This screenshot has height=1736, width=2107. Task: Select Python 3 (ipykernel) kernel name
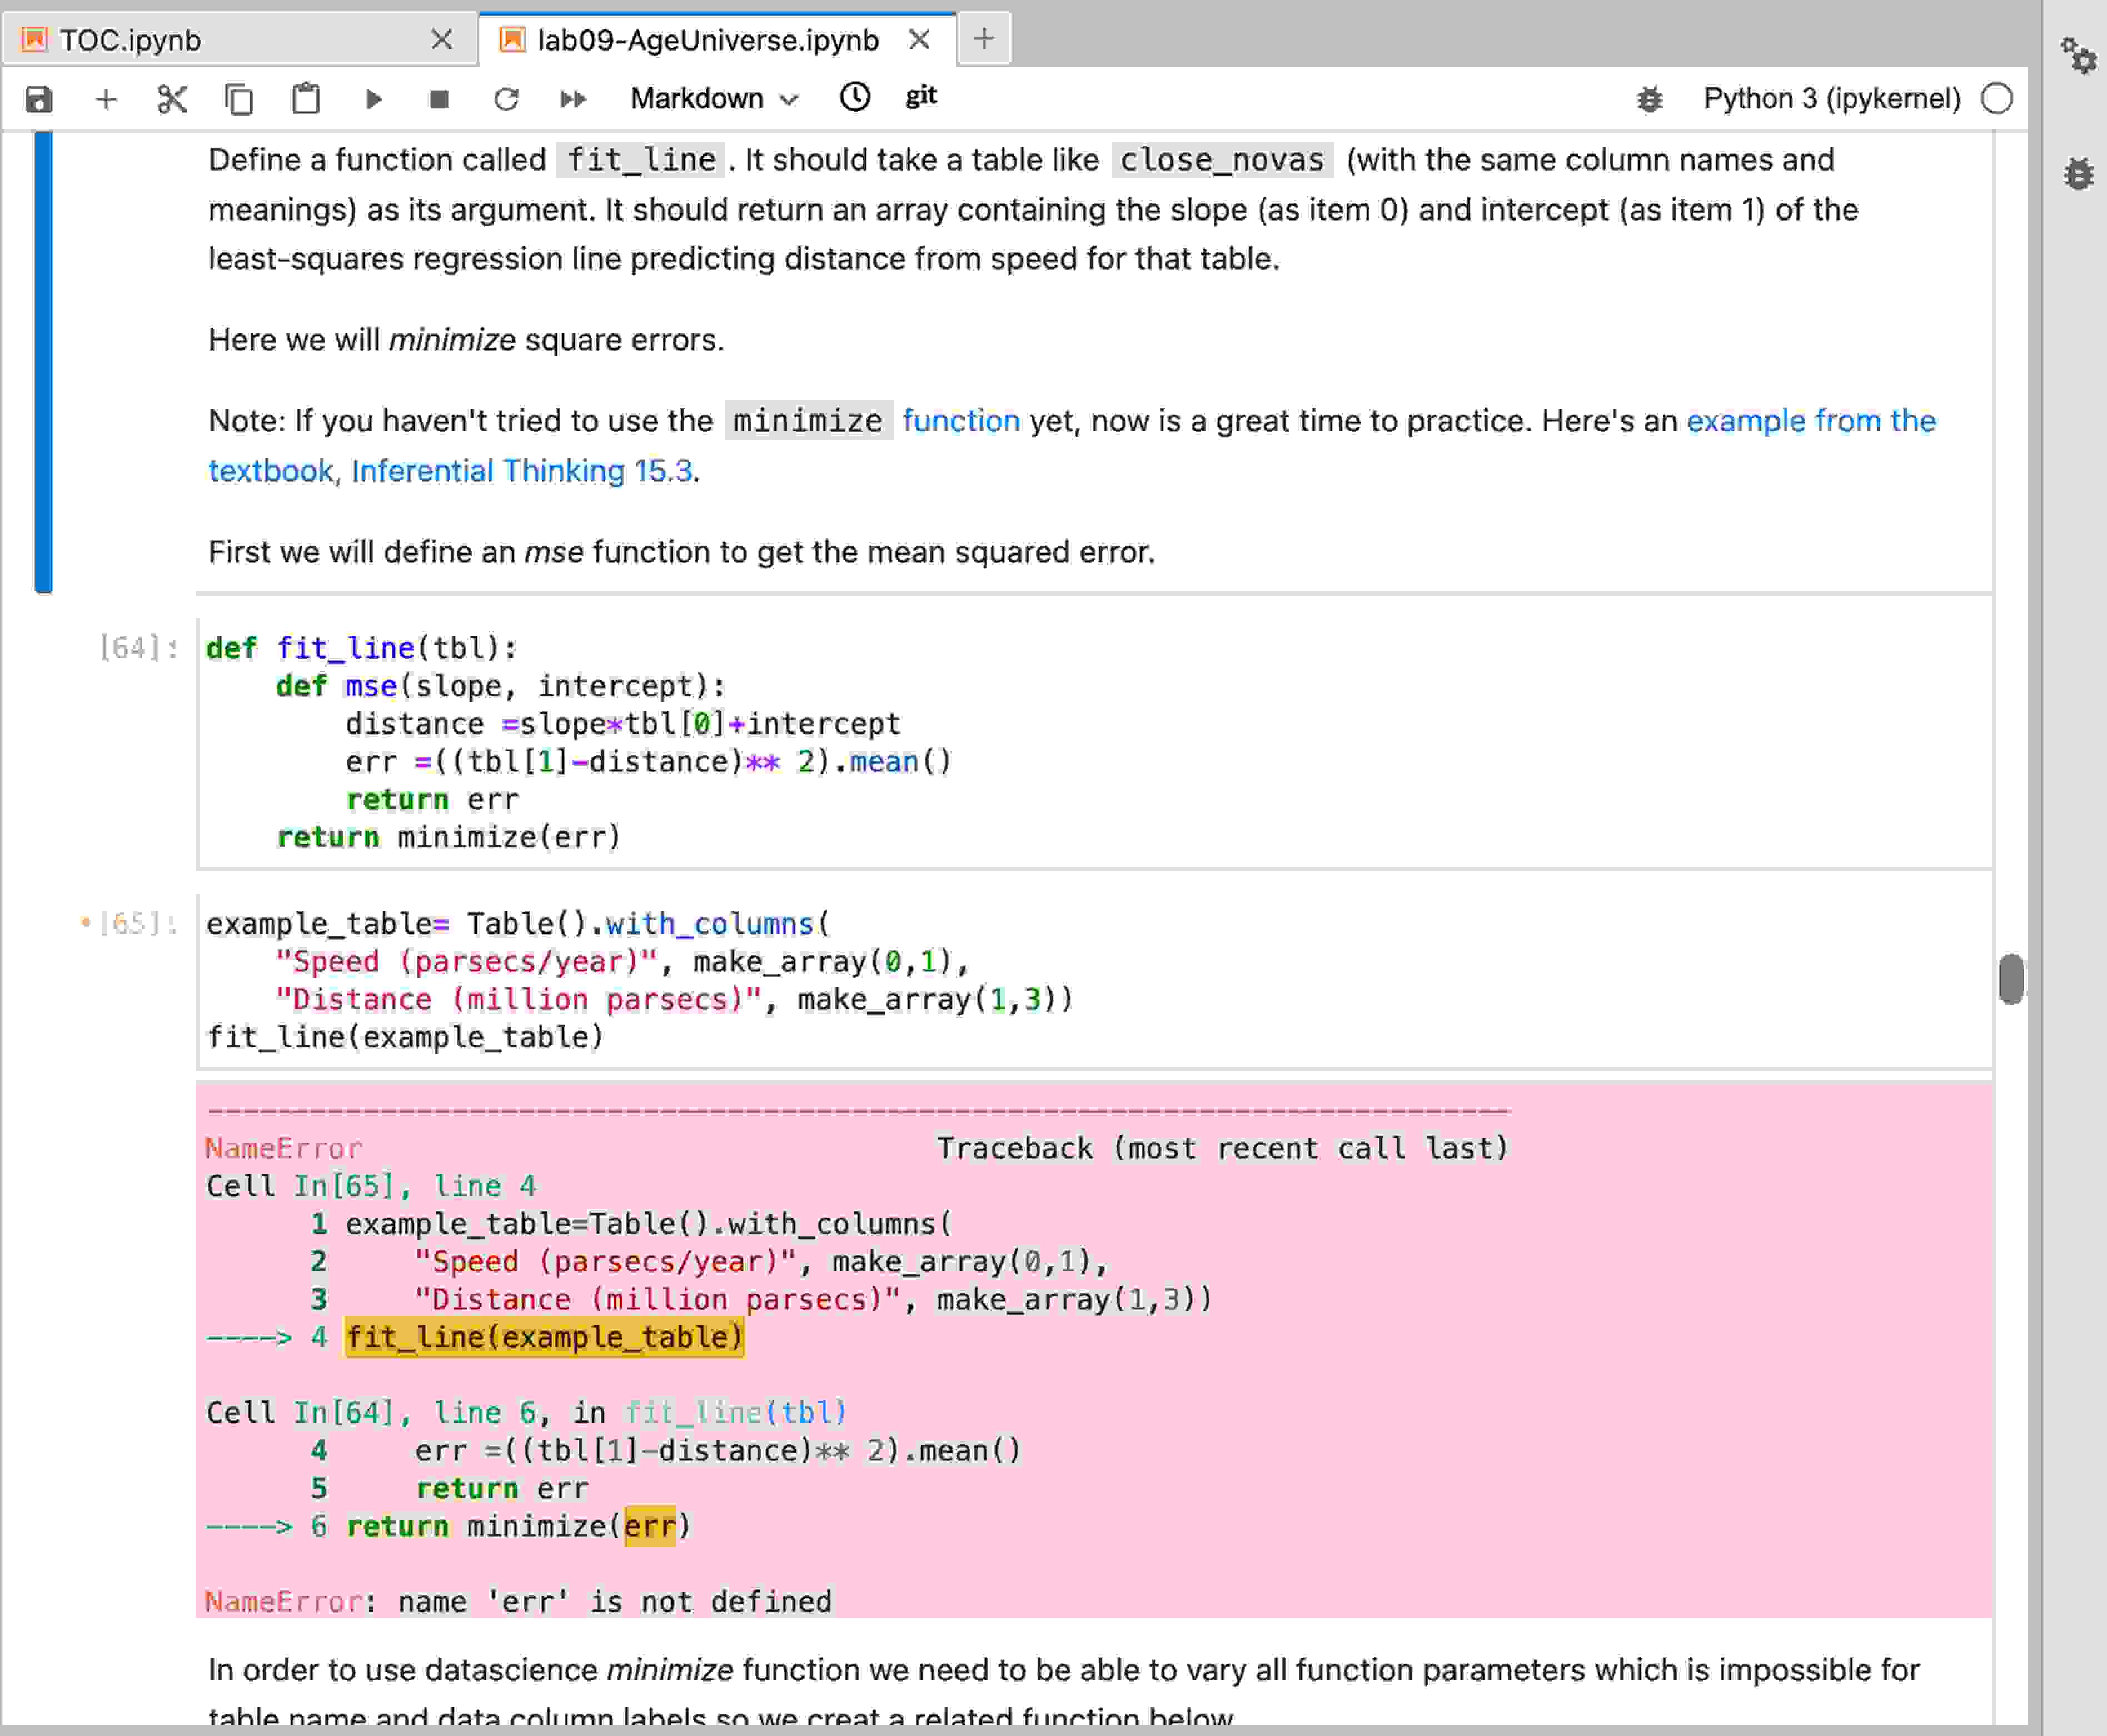point(1831,99)
